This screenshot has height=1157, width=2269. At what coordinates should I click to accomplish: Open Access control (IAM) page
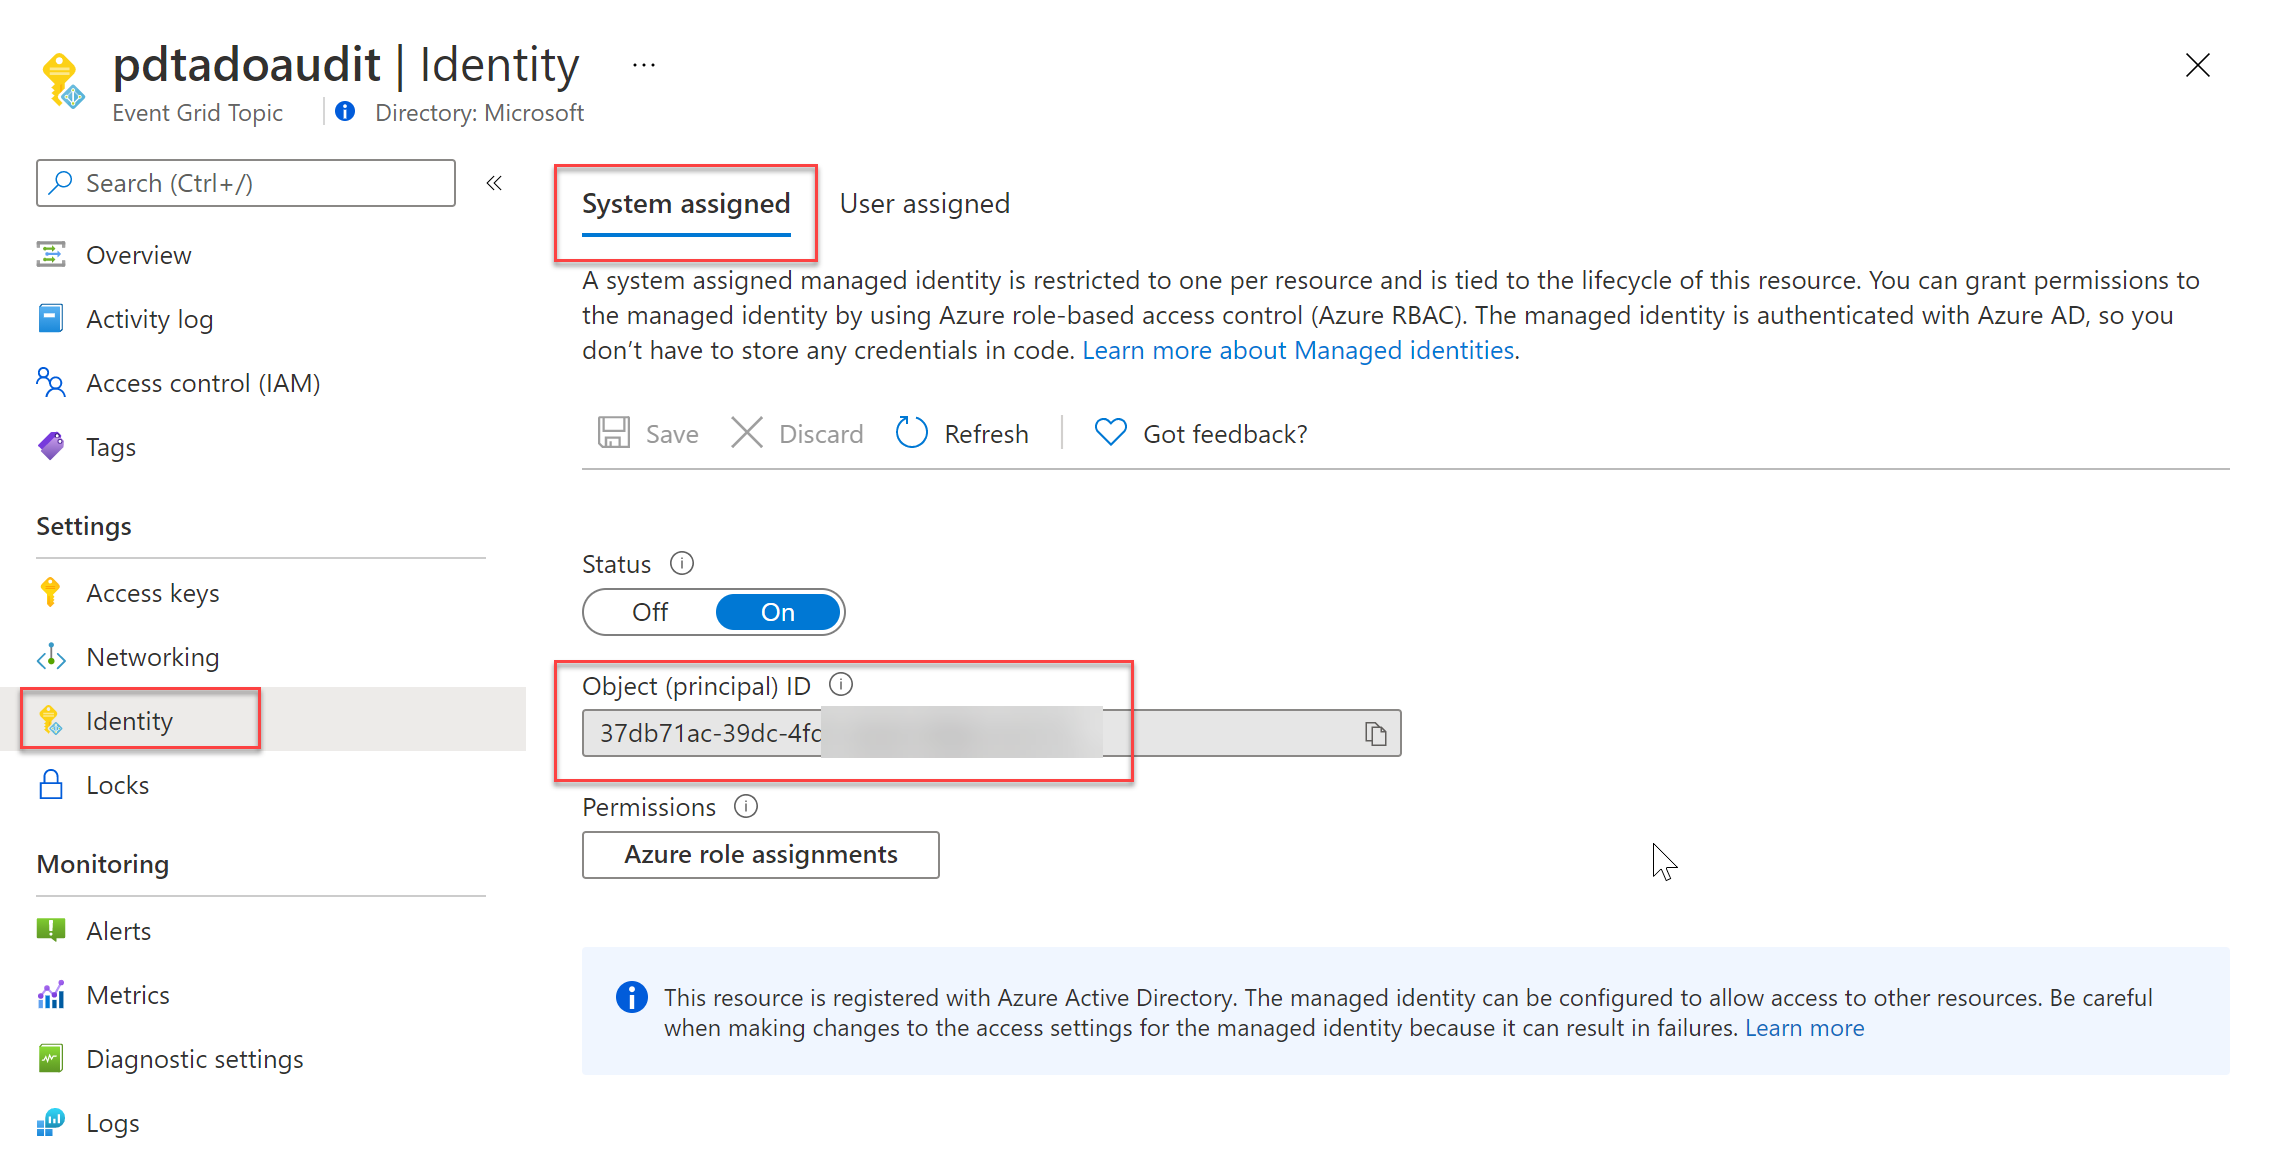[202, 383]
